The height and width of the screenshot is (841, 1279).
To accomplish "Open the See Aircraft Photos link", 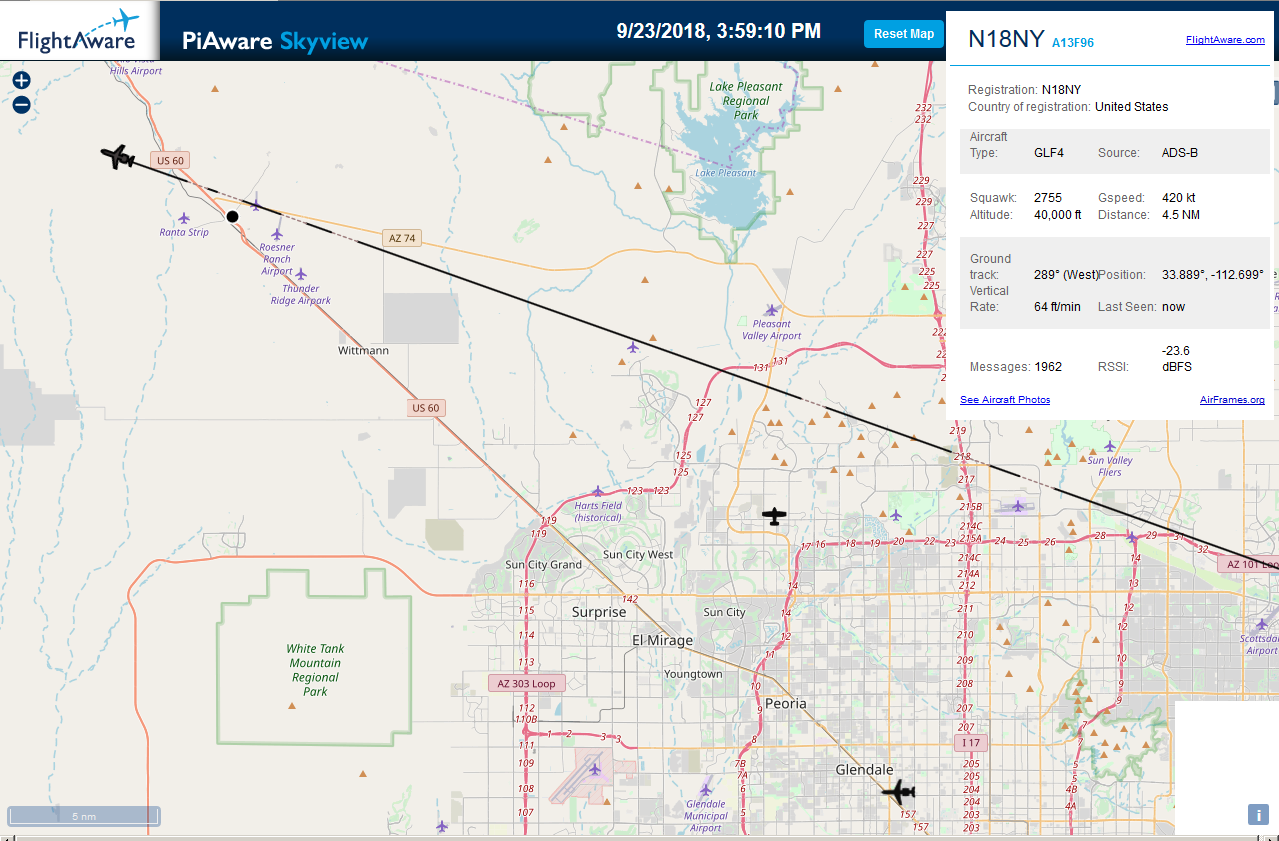I will tap(1005, 400).
